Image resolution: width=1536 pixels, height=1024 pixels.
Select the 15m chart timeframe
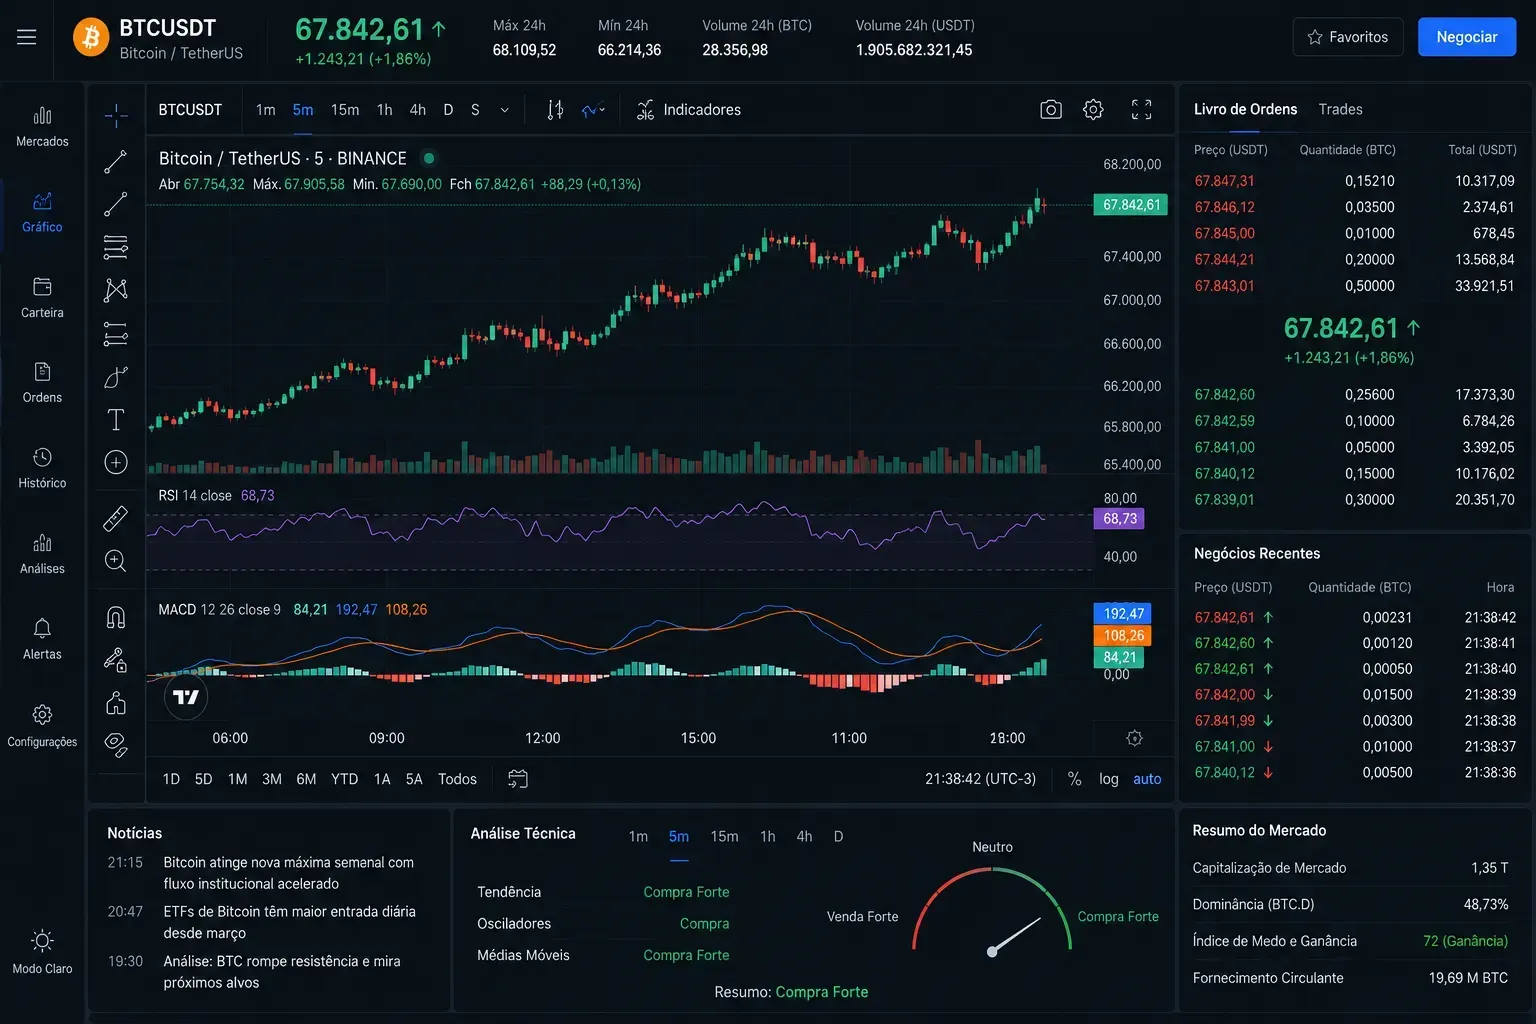[345, 110]
